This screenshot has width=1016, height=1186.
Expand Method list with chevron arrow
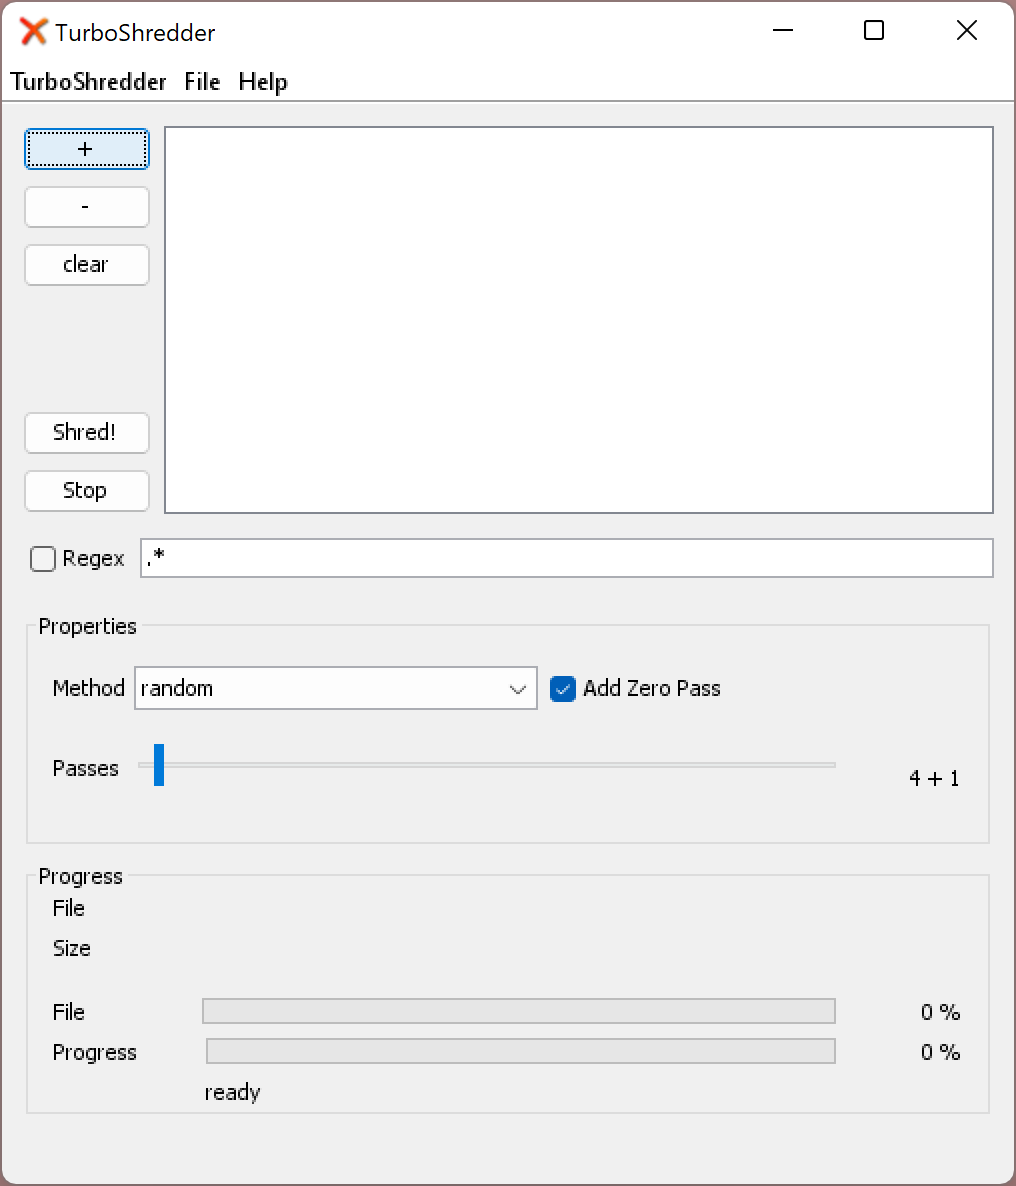pyautogui.click(x=518, y=689)
